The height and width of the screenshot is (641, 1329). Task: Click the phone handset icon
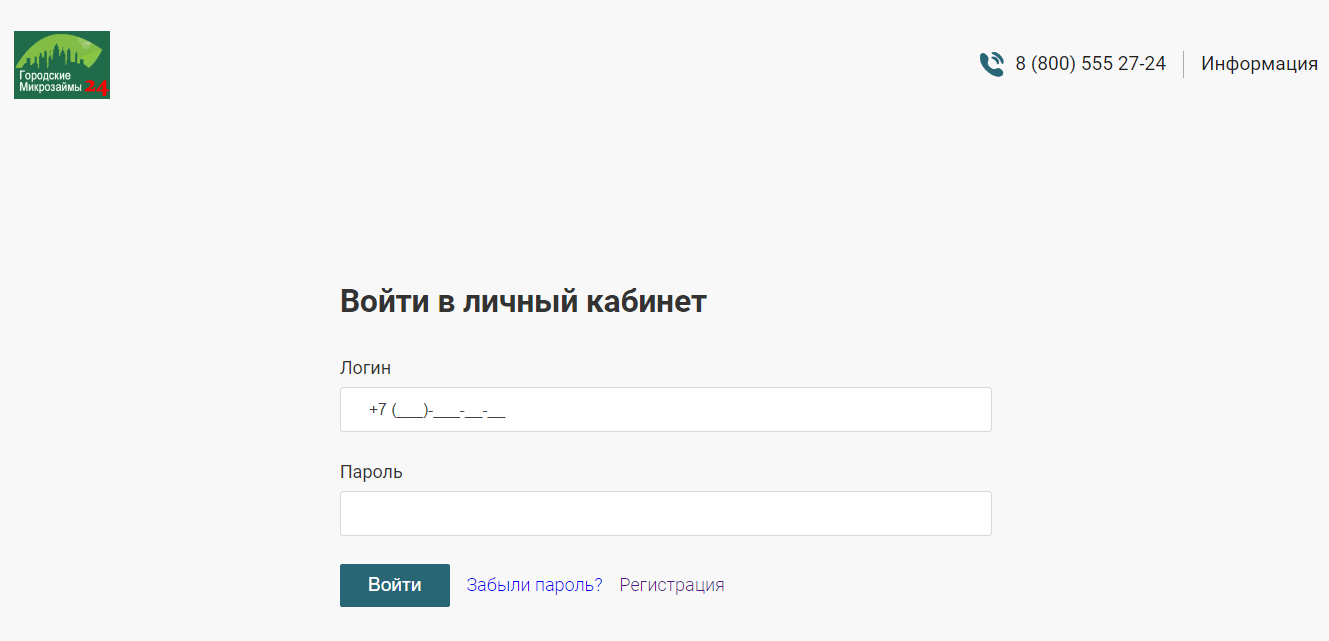click(991, 64)
